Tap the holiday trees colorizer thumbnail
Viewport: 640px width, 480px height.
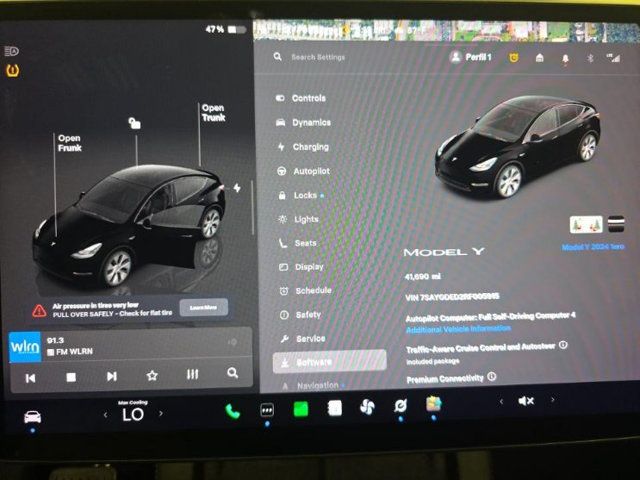586,224
